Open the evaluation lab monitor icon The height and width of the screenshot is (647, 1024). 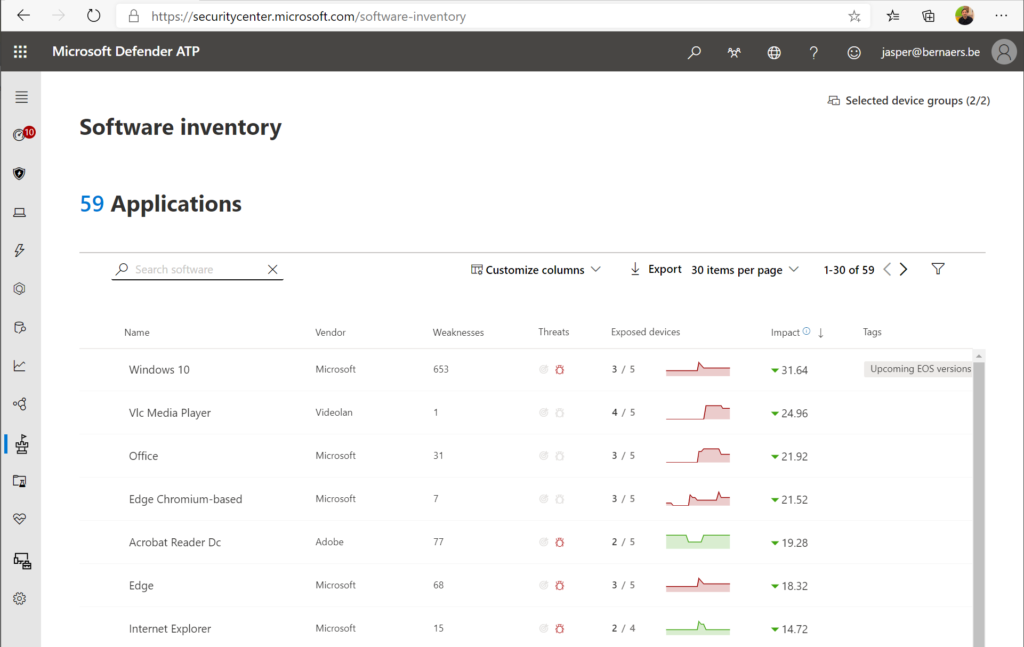click(20, 482)
